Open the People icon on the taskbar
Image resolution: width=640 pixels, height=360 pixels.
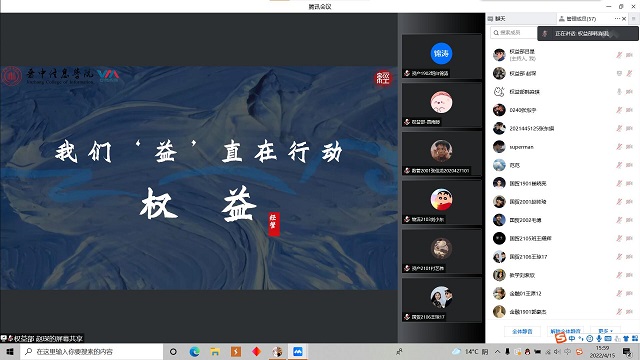click(x=399, y=351)
